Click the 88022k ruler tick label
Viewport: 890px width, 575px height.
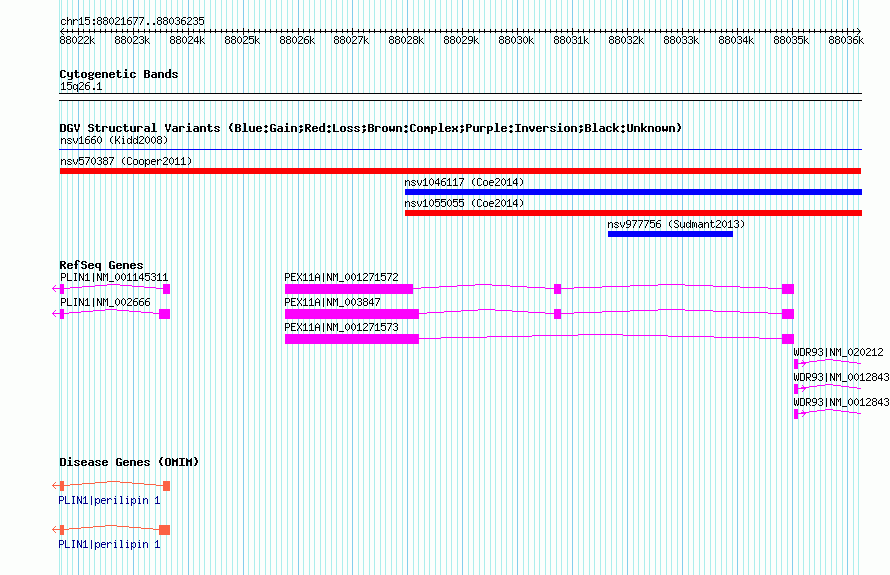pyautogui.click(x=77, y=40)
